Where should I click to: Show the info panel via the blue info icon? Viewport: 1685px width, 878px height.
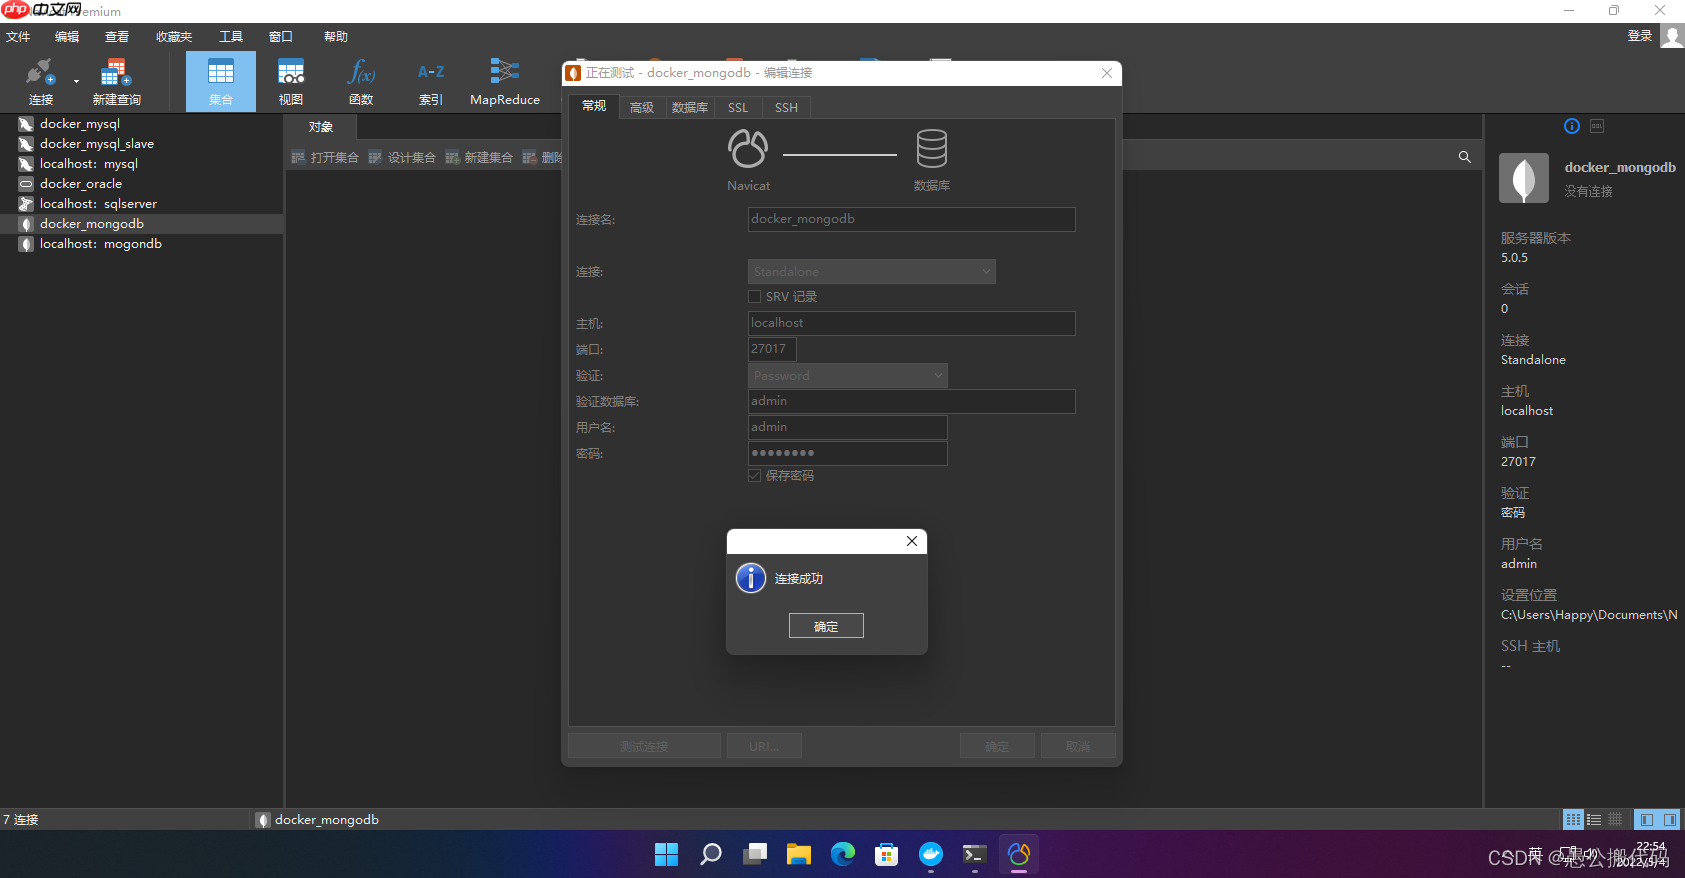[x=1572, y=126]
